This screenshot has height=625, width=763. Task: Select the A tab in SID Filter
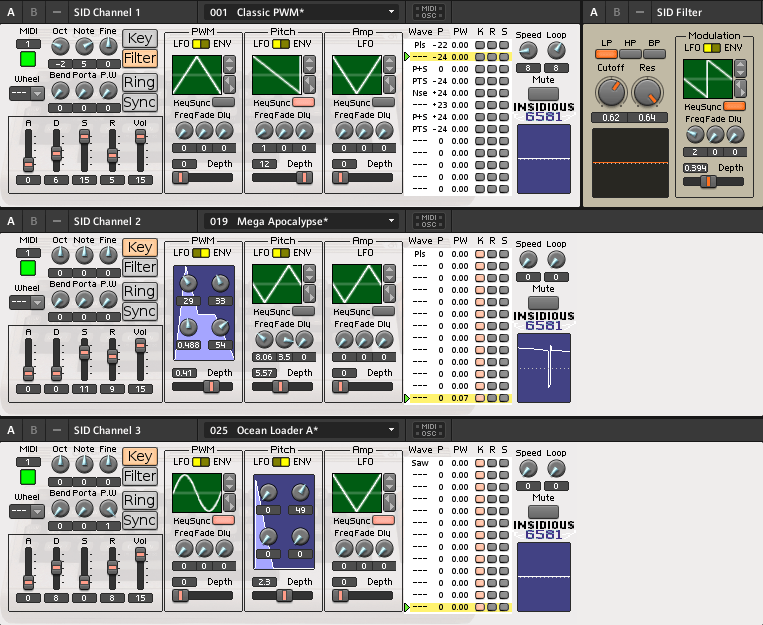(x=594, y=12)
